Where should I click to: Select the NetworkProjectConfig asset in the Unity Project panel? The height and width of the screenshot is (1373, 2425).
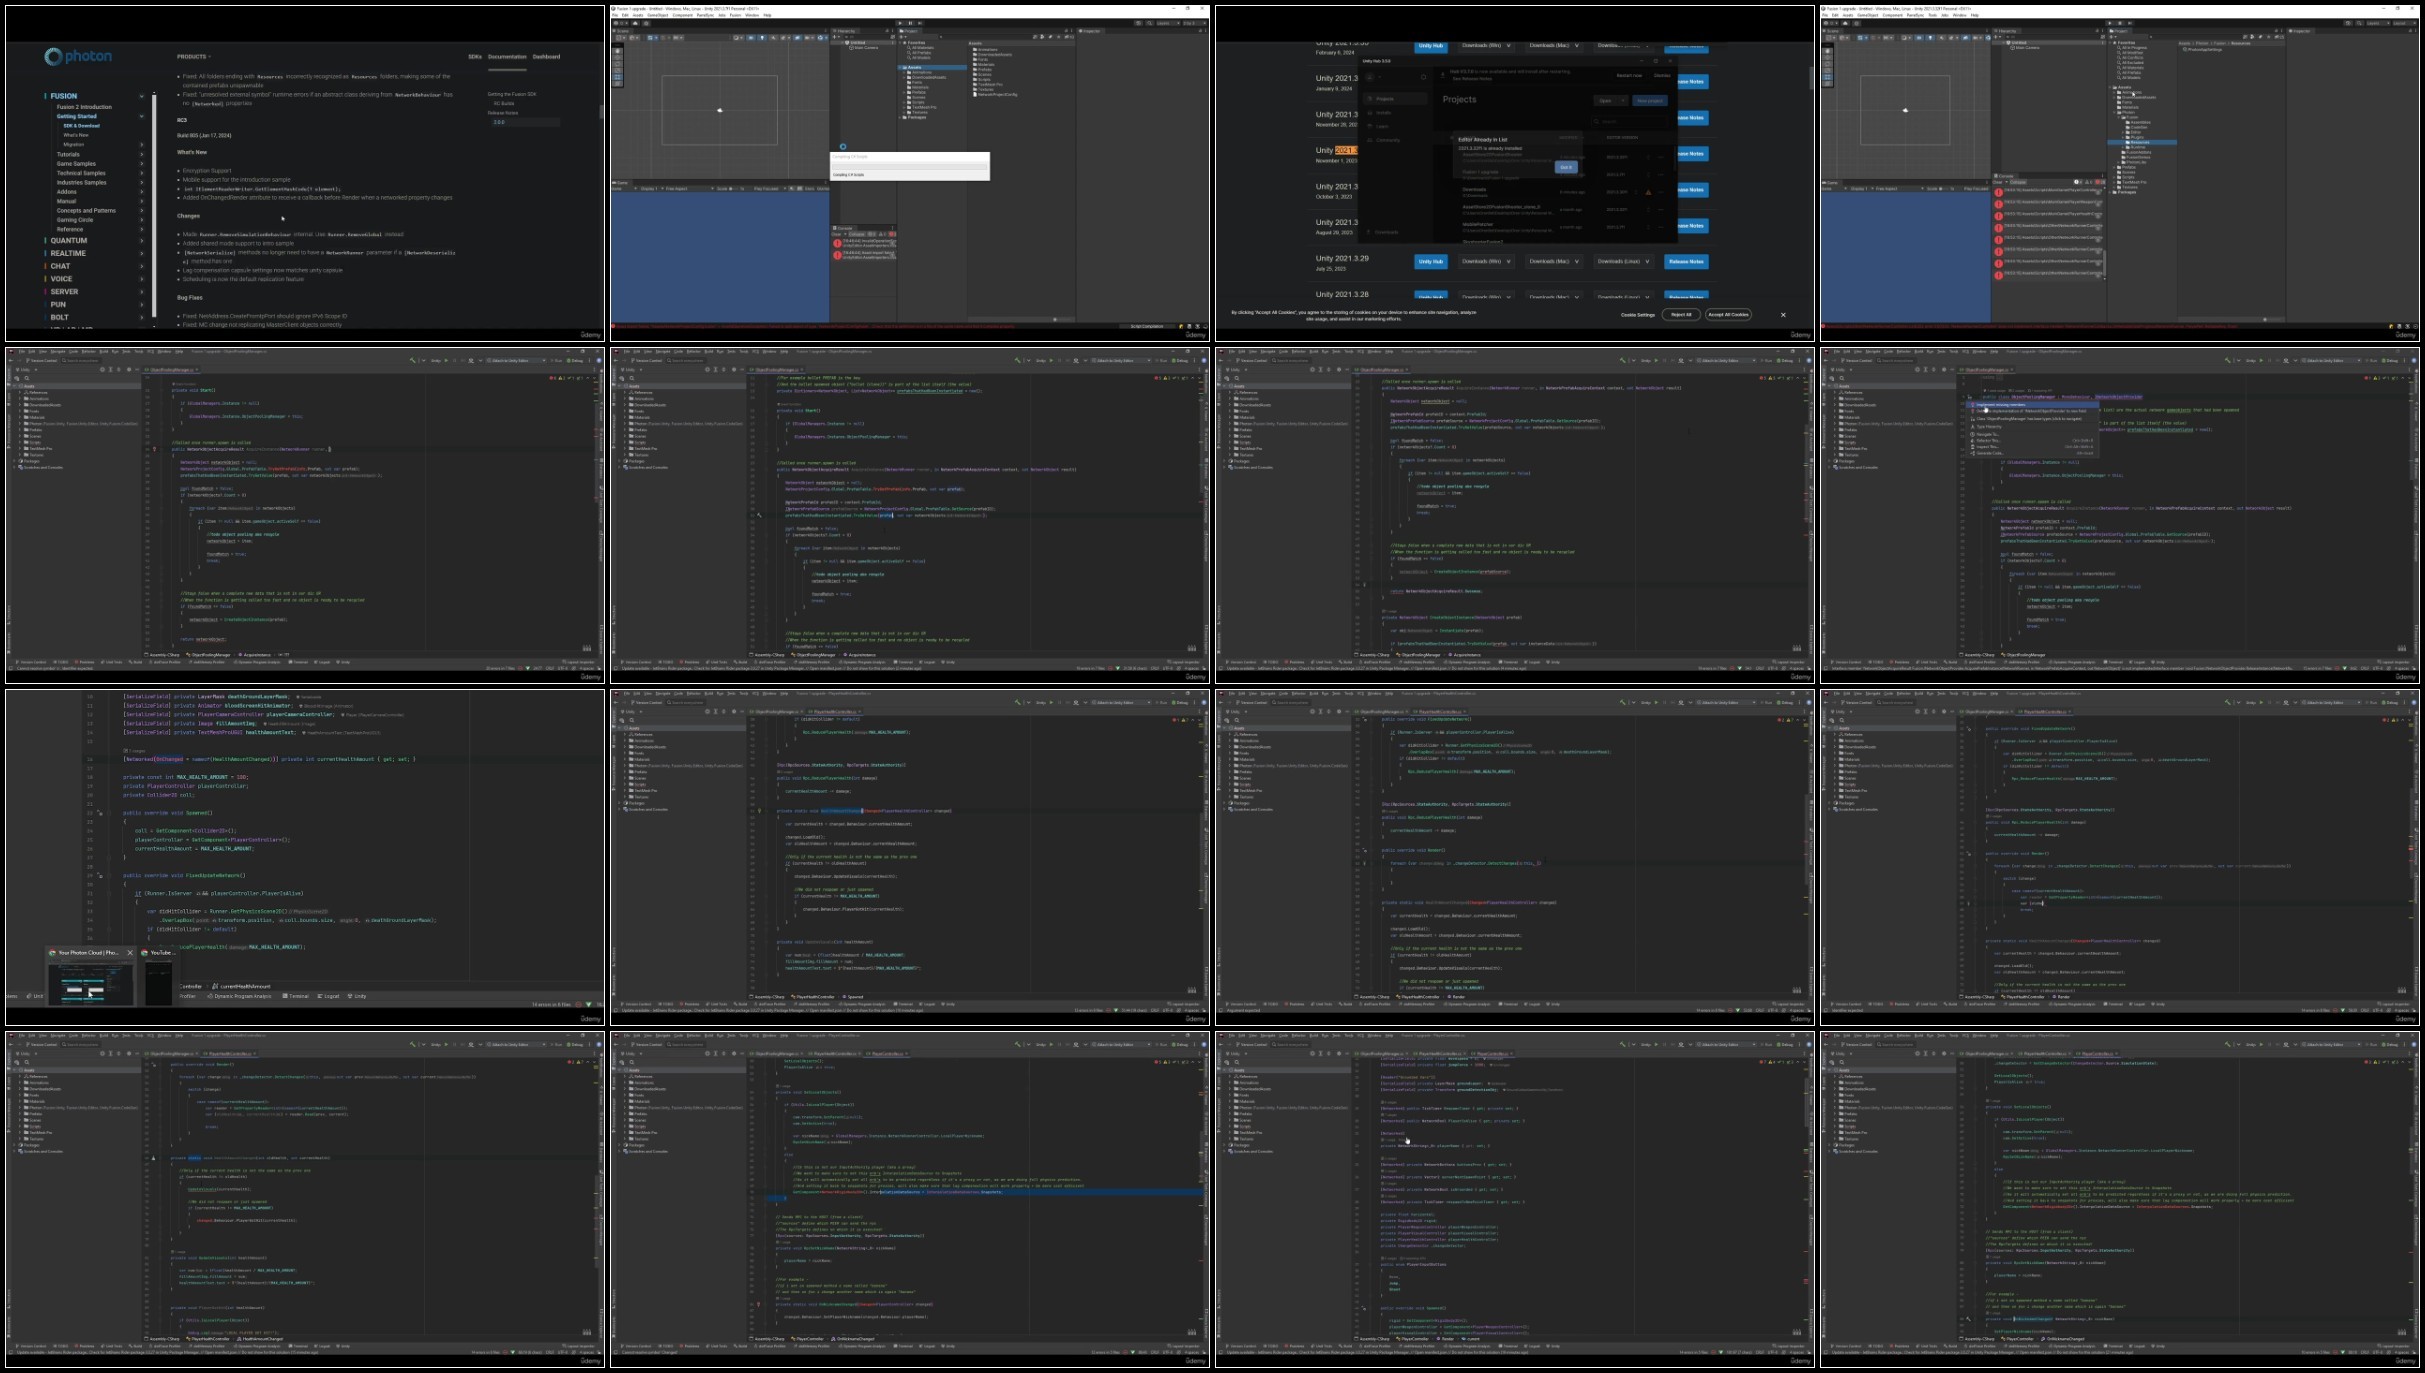995,94
